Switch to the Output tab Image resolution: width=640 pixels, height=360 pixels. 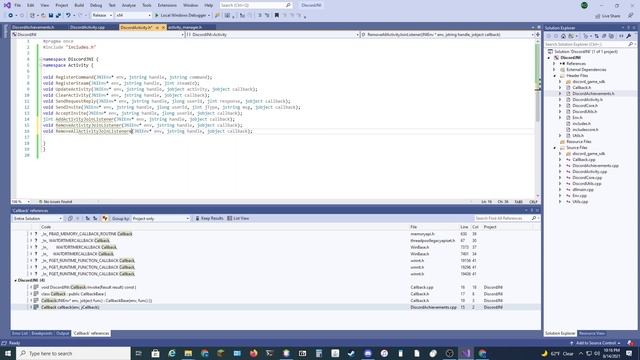click(x=62, y=333)
